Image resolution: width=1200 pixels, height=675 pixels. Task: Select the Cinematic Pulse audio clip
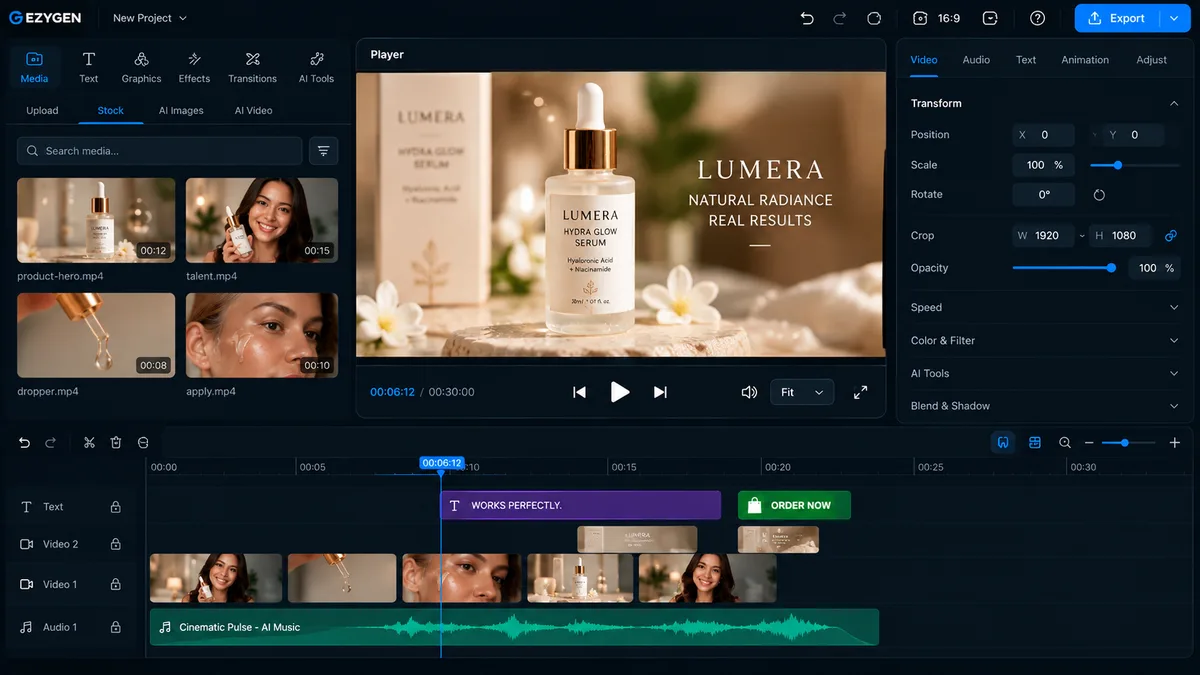[514, 627]
